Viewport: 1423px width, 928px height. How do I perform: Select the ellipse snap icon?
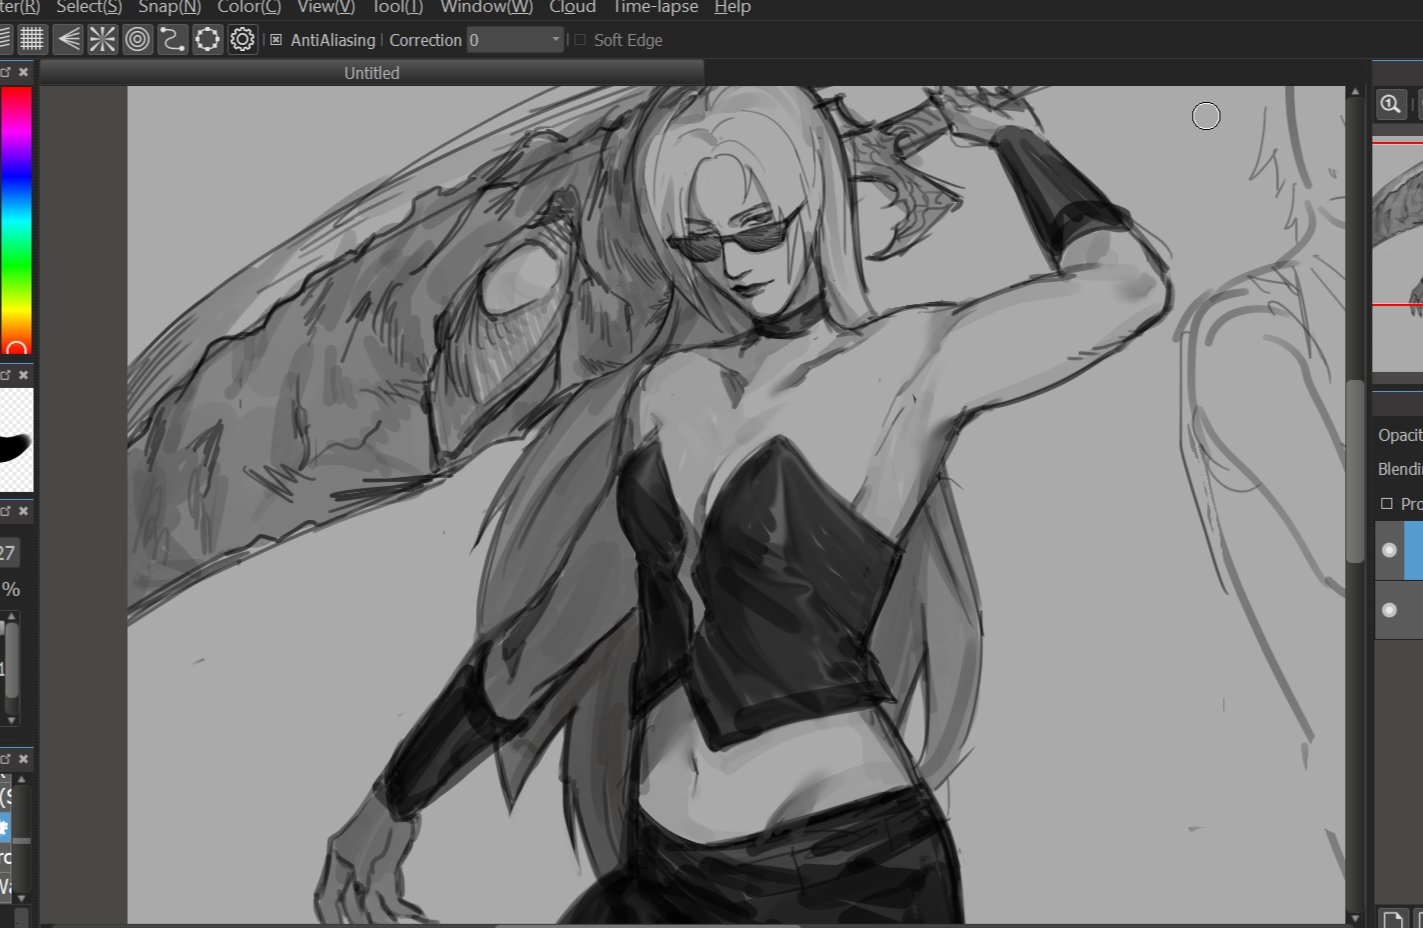click(207, 40)
